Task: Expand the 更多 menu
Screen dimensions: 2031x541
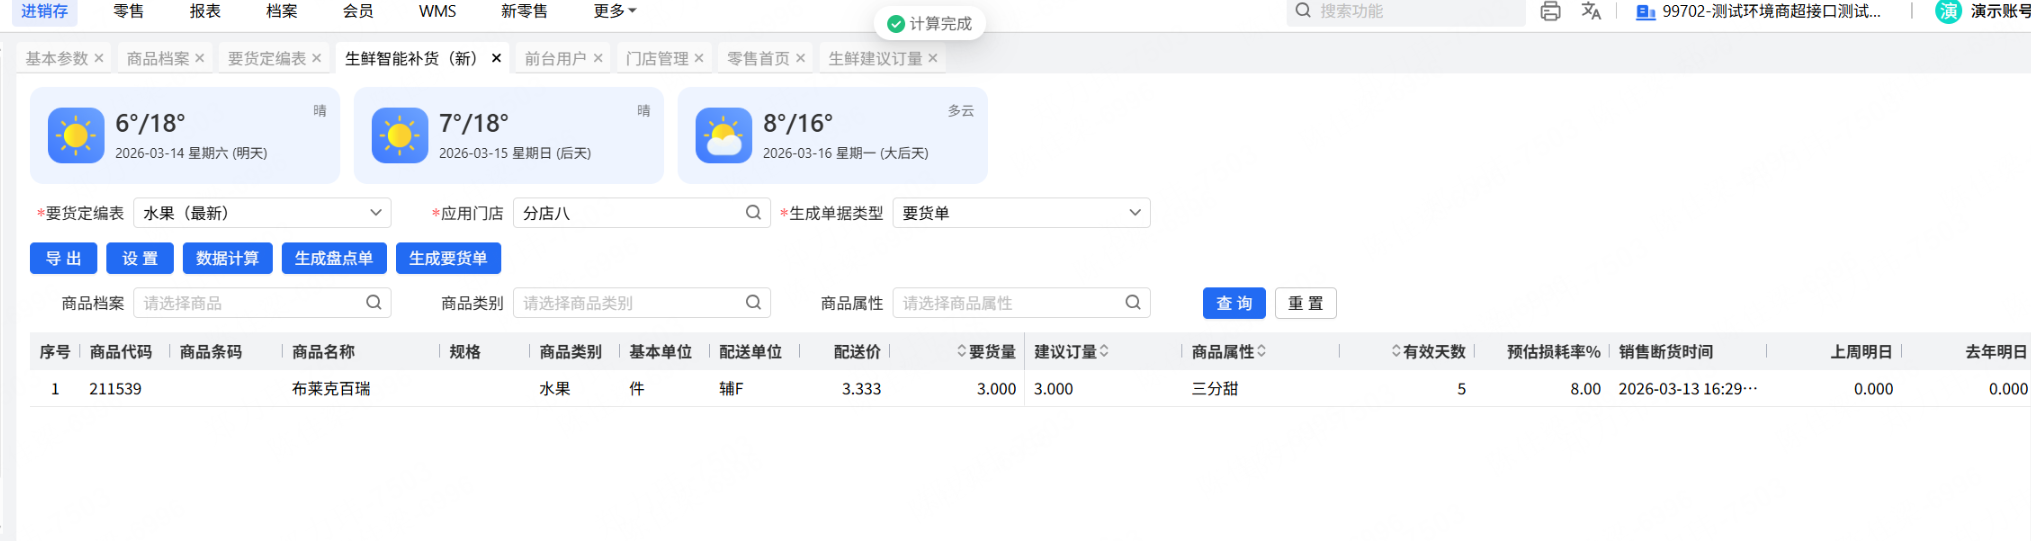Action: (614, 11)
